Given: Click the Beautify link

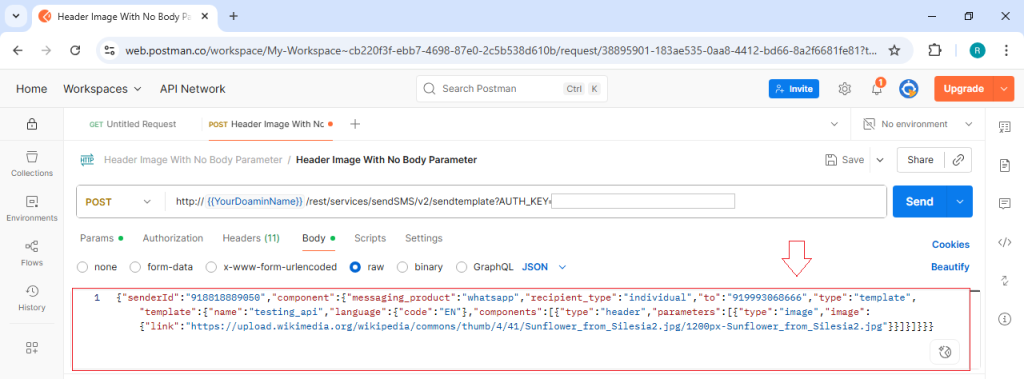Looking at the screenshot, I should click(950, 267).
